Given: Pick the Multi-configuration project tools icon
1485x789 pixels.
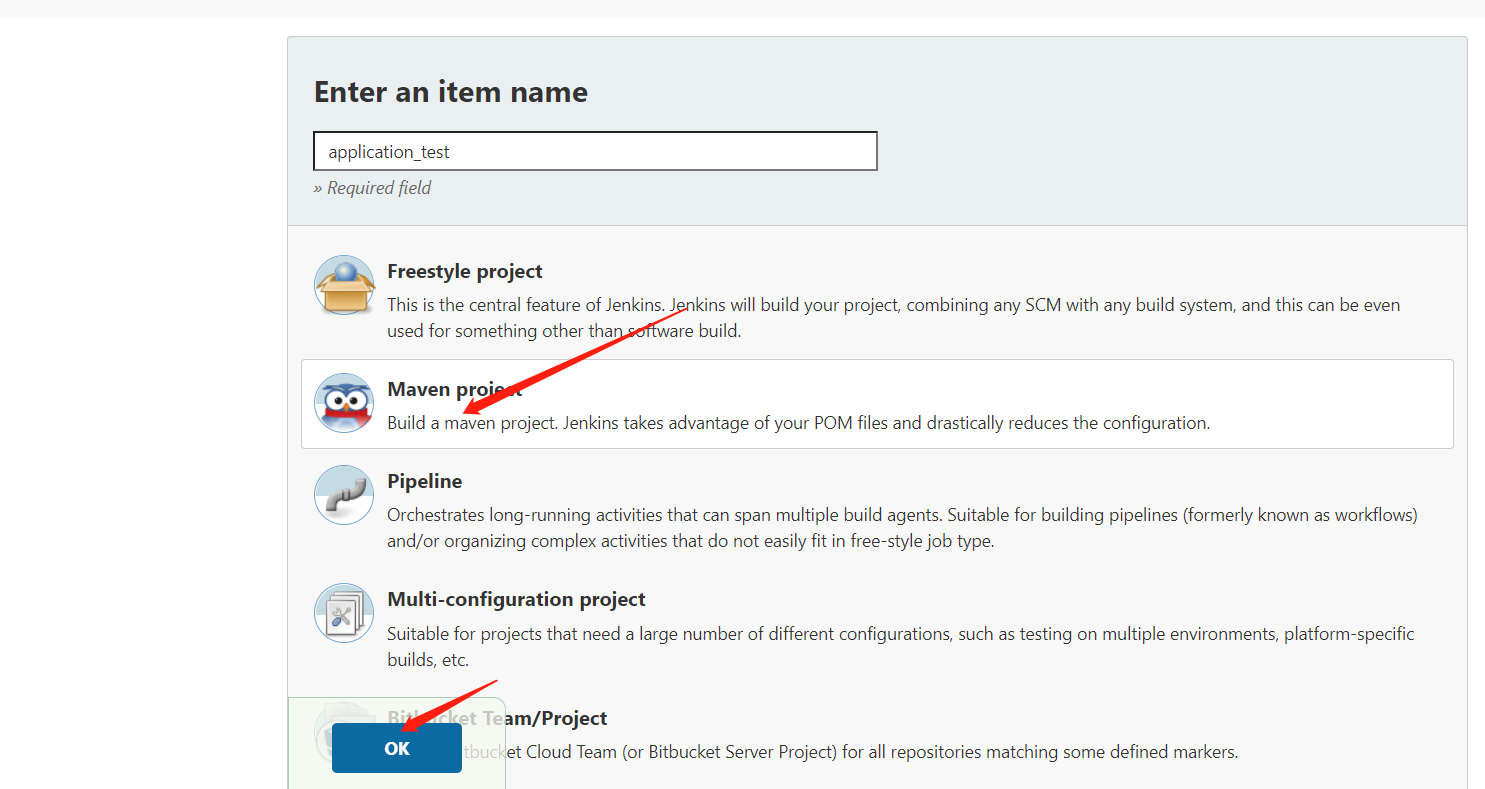Looking at the screenshot, I should click(344, 613).
